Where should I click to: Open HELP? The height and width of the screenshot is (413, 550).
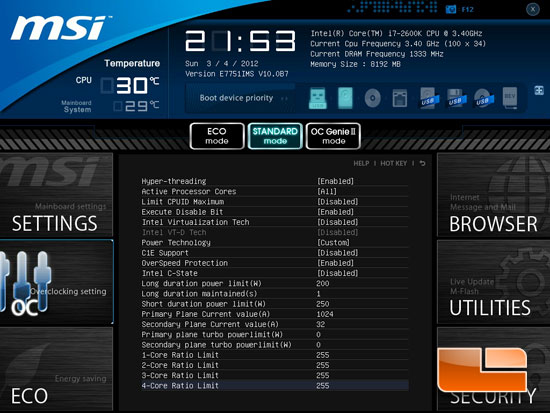click(x=361, y=164)
